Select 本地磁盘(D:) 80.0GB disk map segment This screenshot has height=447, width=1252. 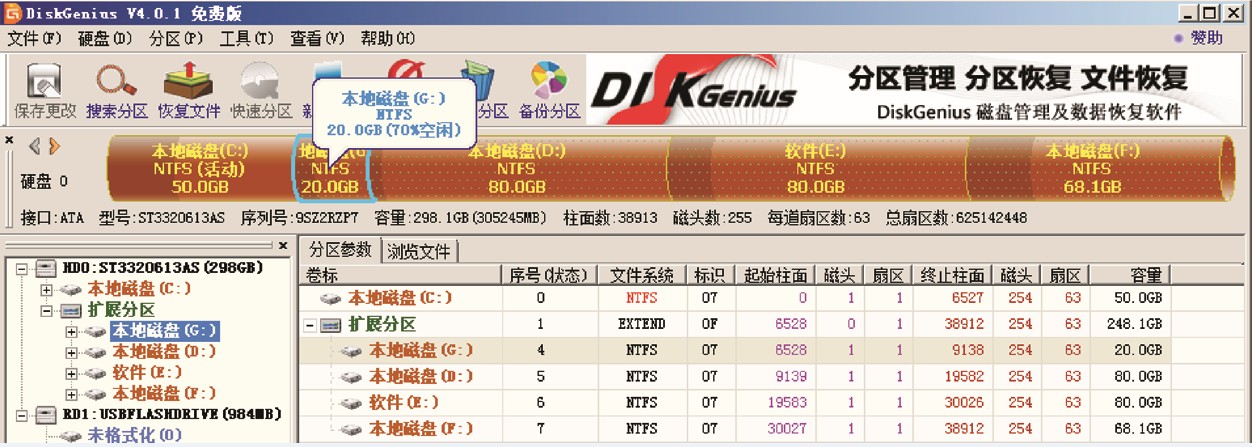518,168
